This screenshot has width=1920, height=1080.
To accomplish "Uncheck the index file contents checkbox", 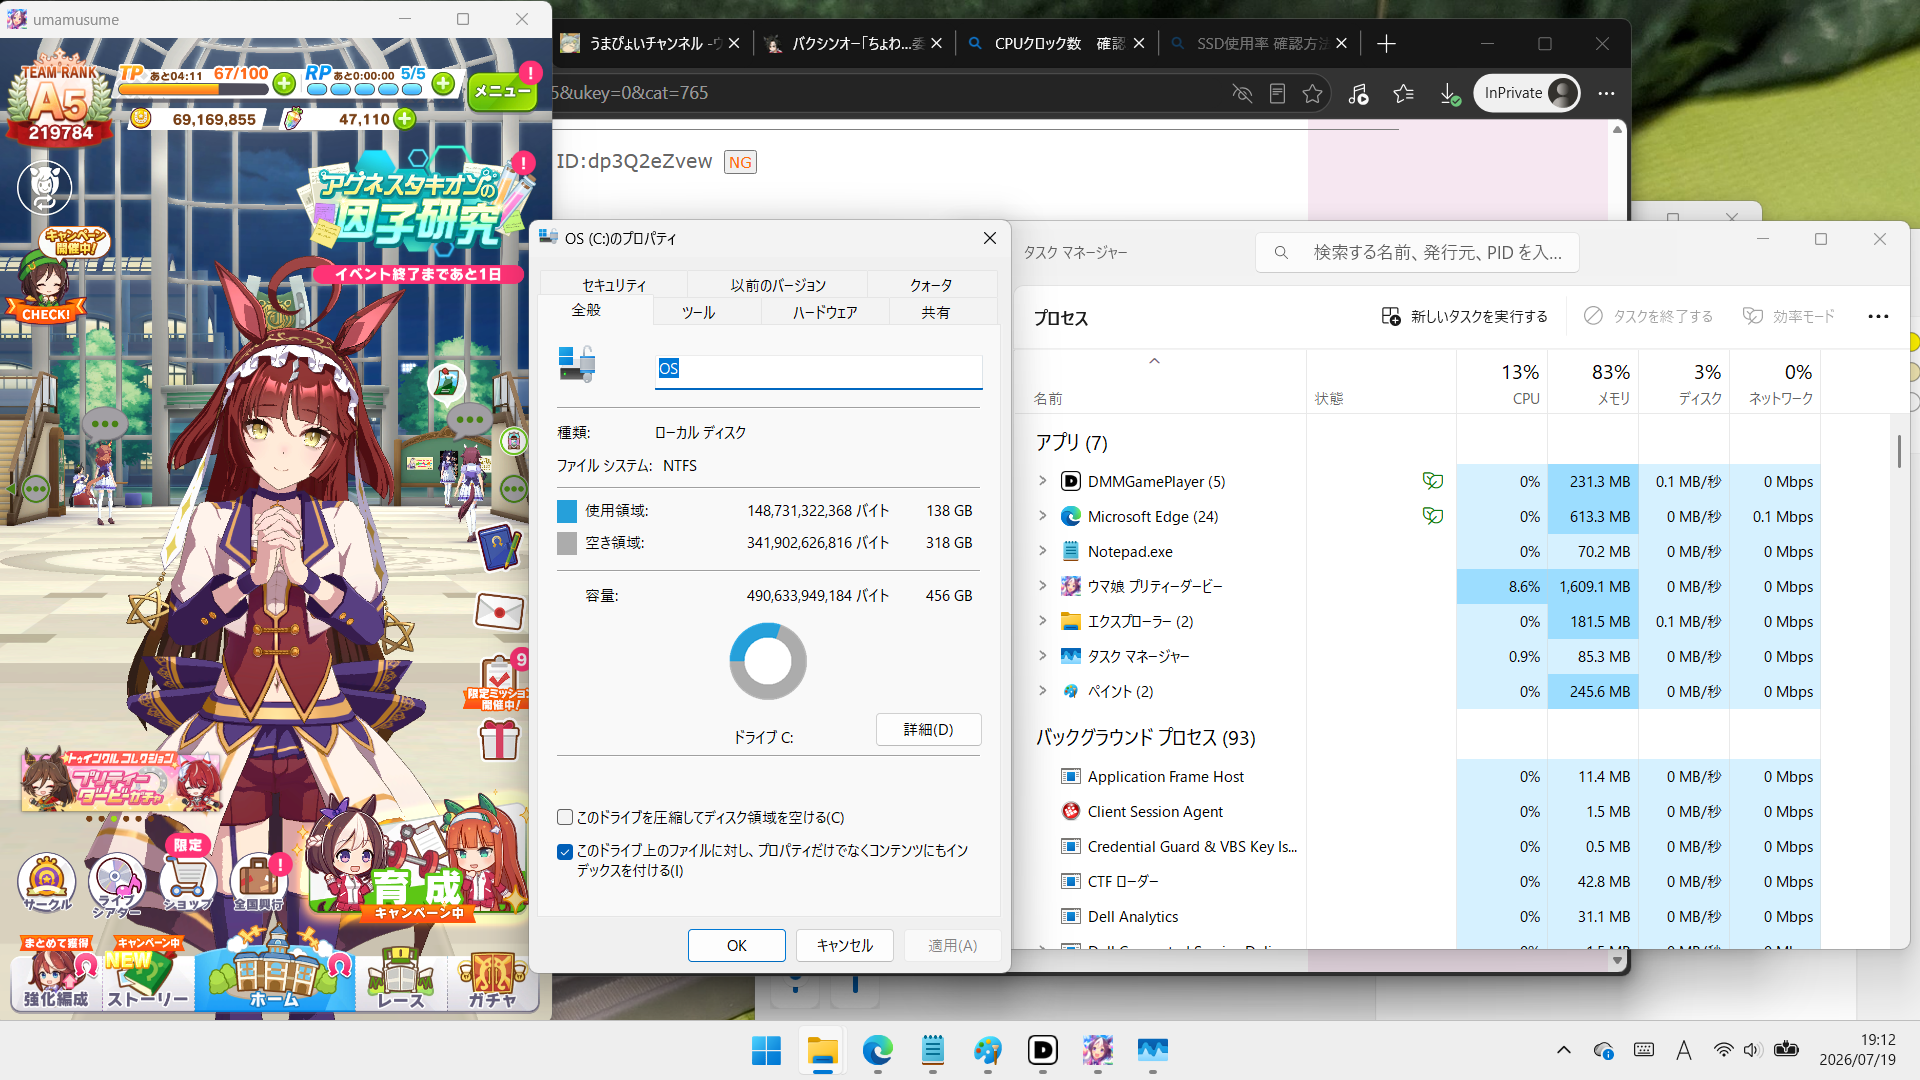I will [565, 851].
